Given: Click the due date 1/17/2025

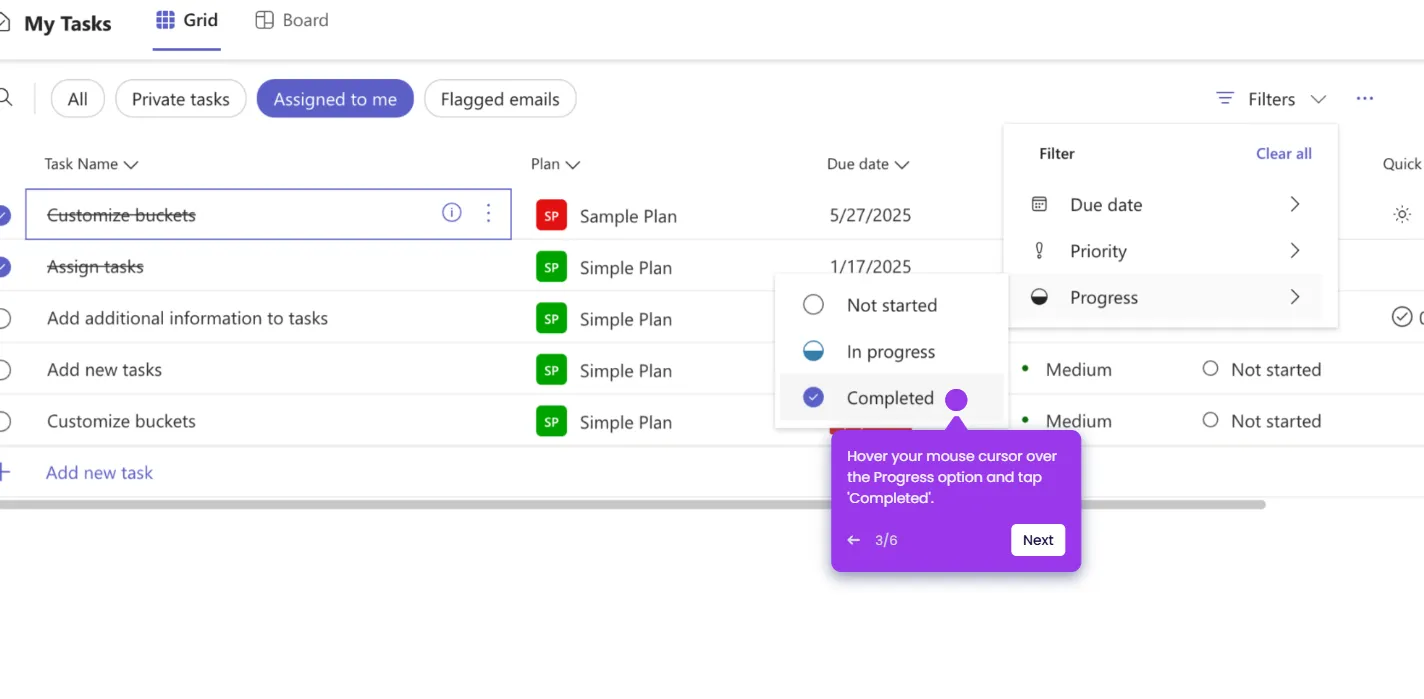Looking at the screenshot, I should coord(870,267).
